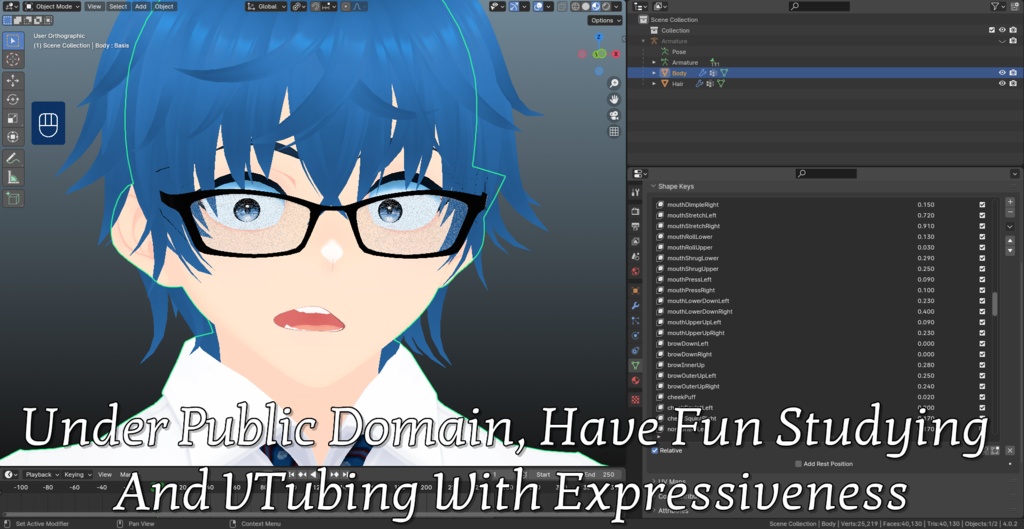The image size is (1024, 529).
Task: Toggle browInnerUp shape key checkbox
Action: click(x=982, y=364)
